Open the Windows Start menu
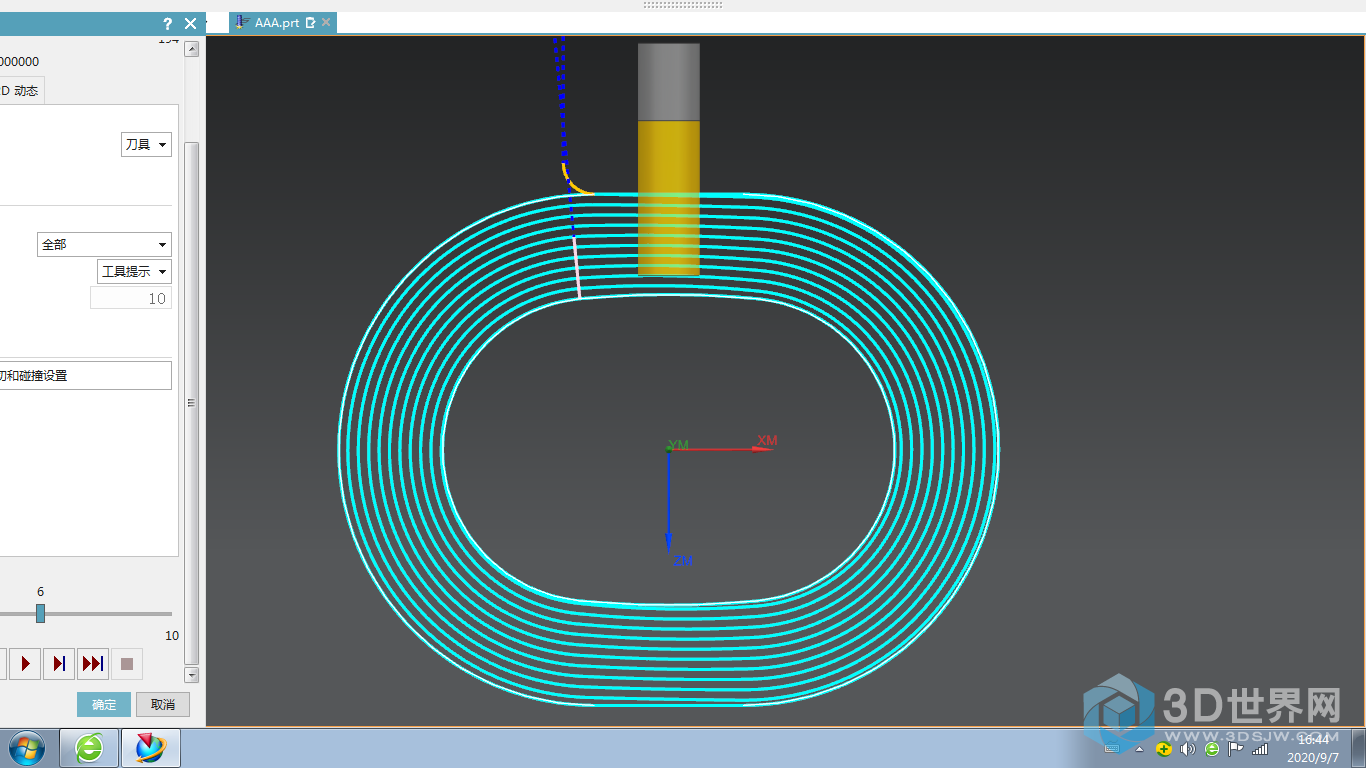Screen dimensions: 1366x768 (27, 747)
